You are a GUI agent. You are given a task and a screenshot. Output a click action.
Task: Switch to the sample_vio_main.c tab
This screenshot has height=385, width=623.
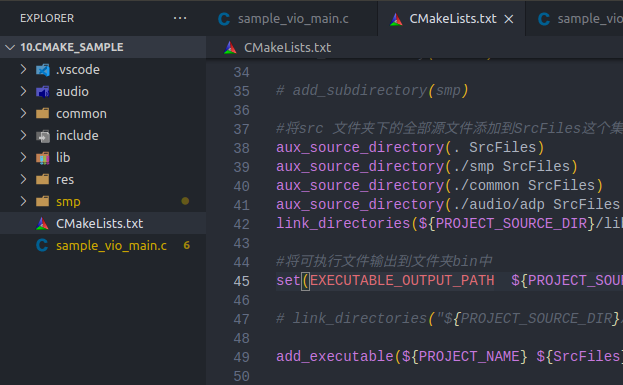pyautogui.click(x=284, y=19)
